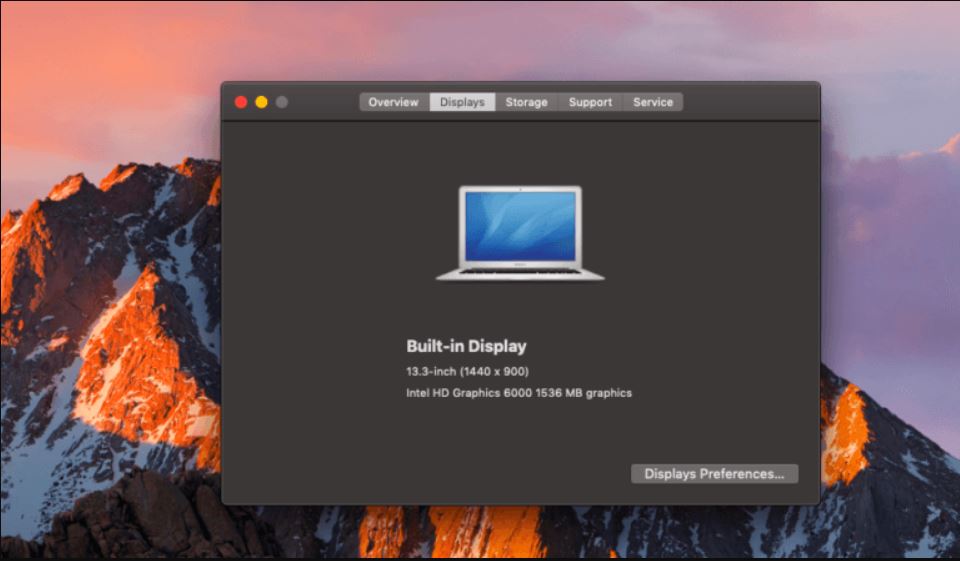Click the disabled gray zoom button
The image size is (960, 561).
coord(282,102)
